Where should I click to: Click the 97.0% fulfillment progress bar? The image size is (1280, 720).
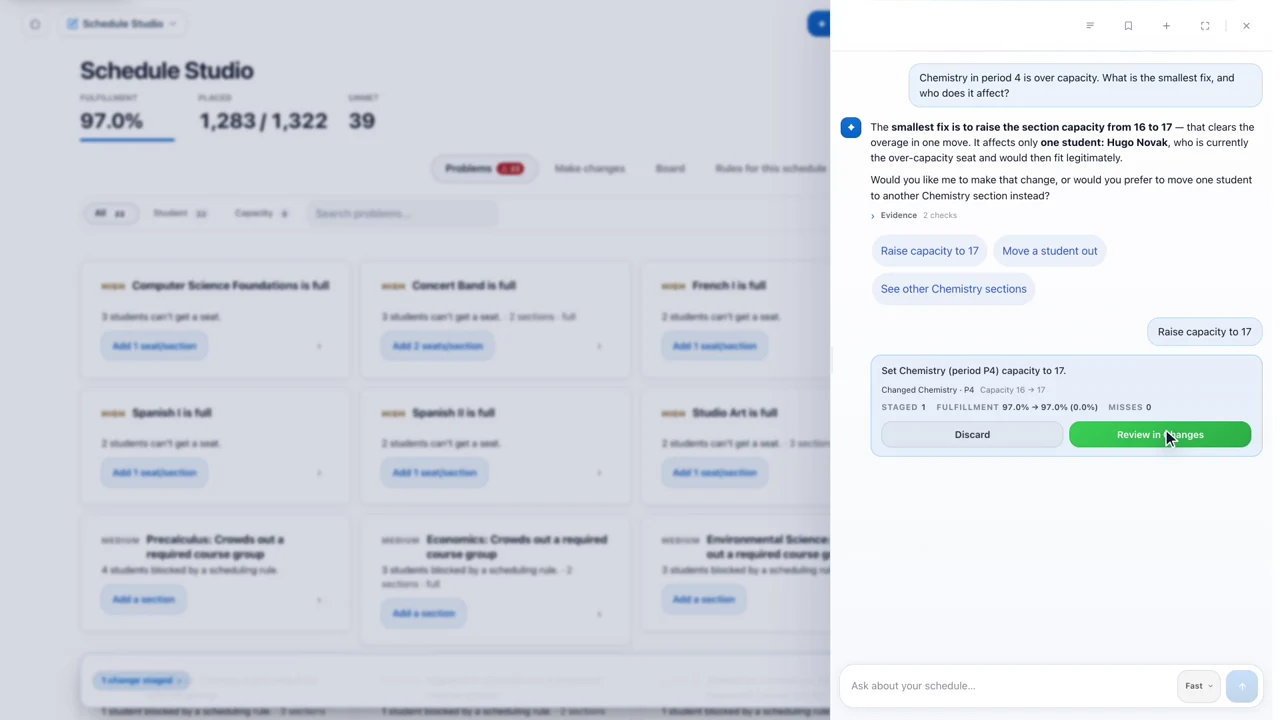point(127,139)
